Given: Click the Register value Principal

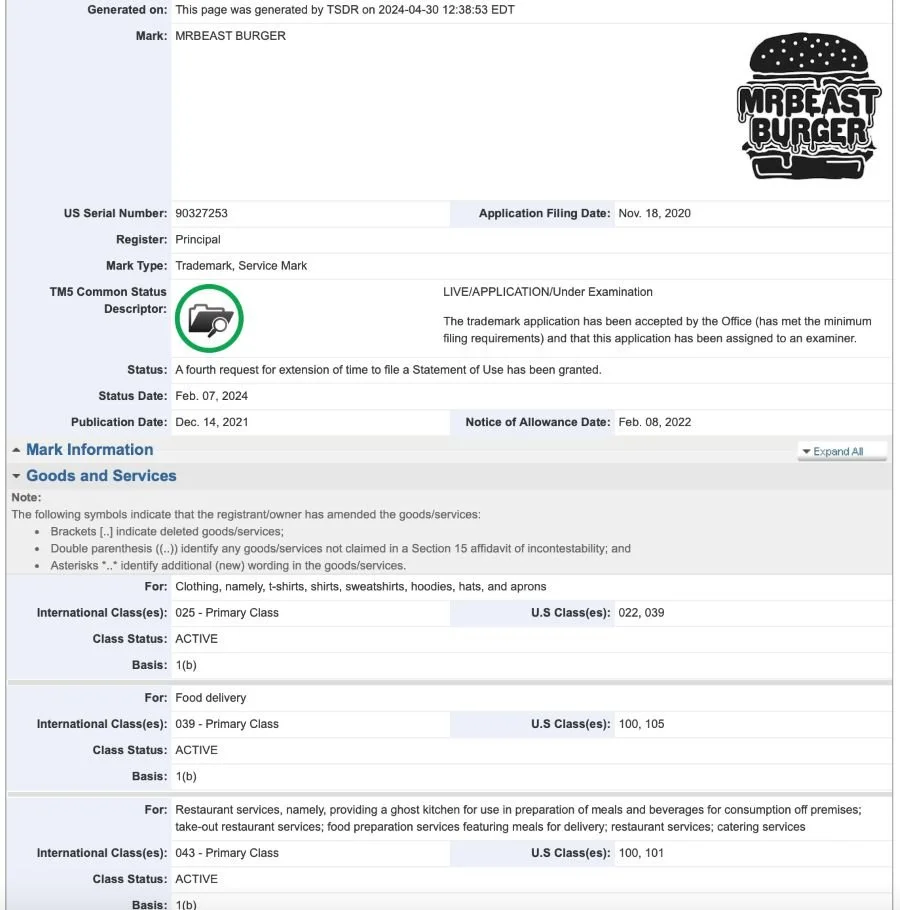Looking at the screenshot, I should click(198, 239).
